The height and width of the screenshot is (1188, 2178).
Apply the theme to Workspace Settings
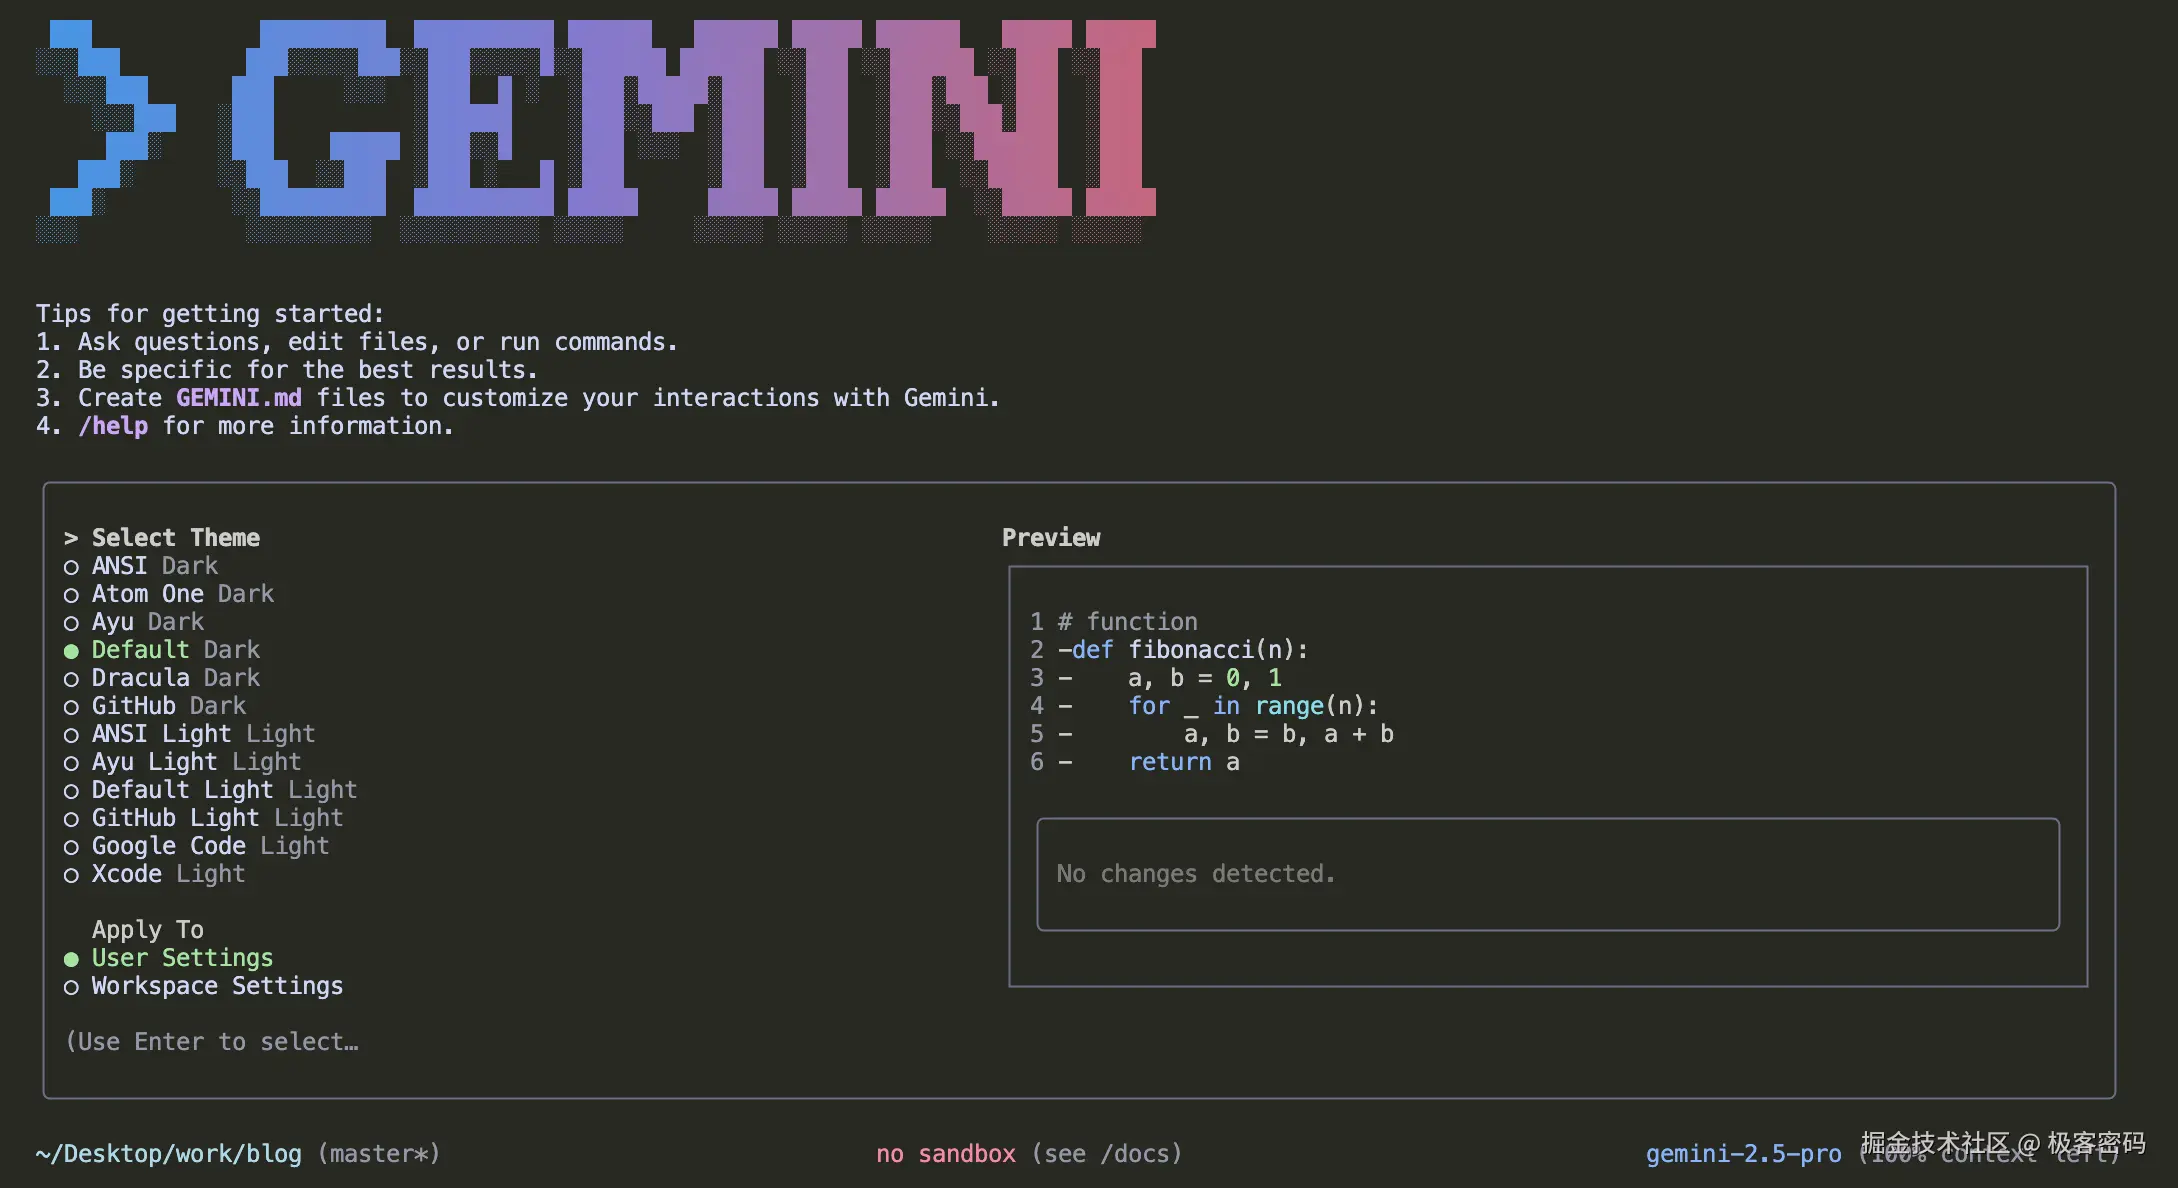(x=217, y=986)
